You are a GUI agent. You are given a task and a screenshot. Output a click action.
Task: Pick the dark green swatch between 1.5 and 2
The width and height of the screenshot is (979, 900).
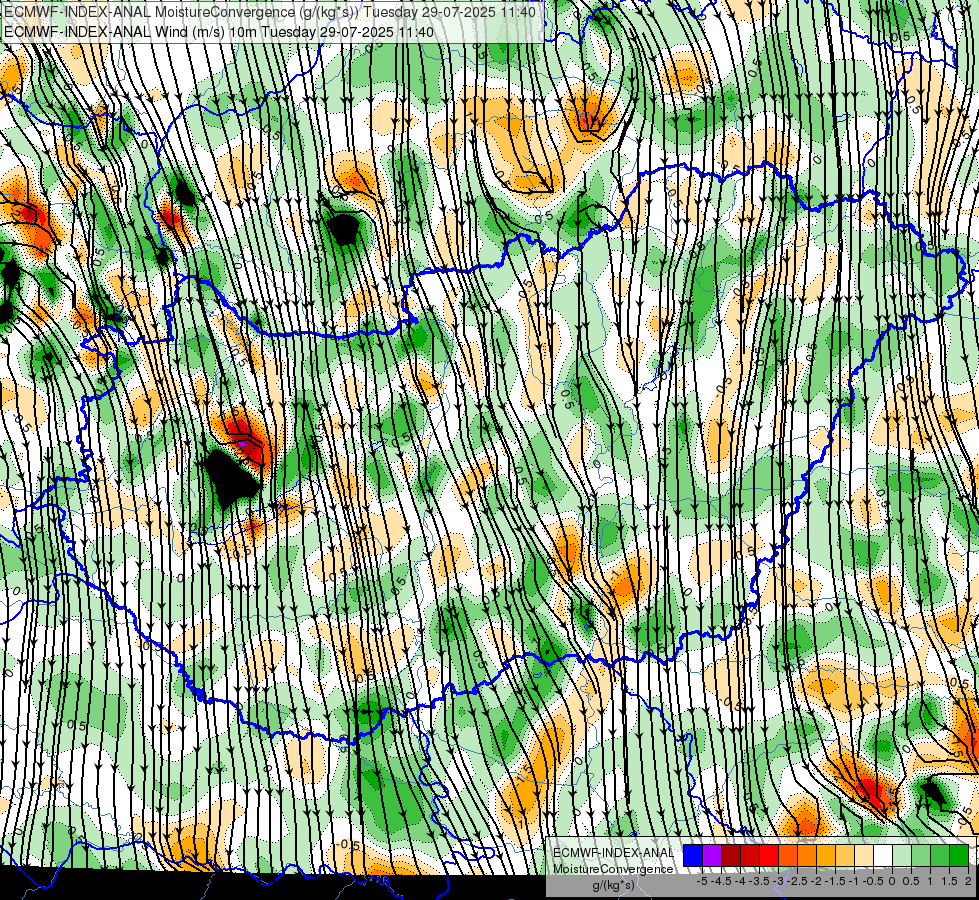[959, 856]
